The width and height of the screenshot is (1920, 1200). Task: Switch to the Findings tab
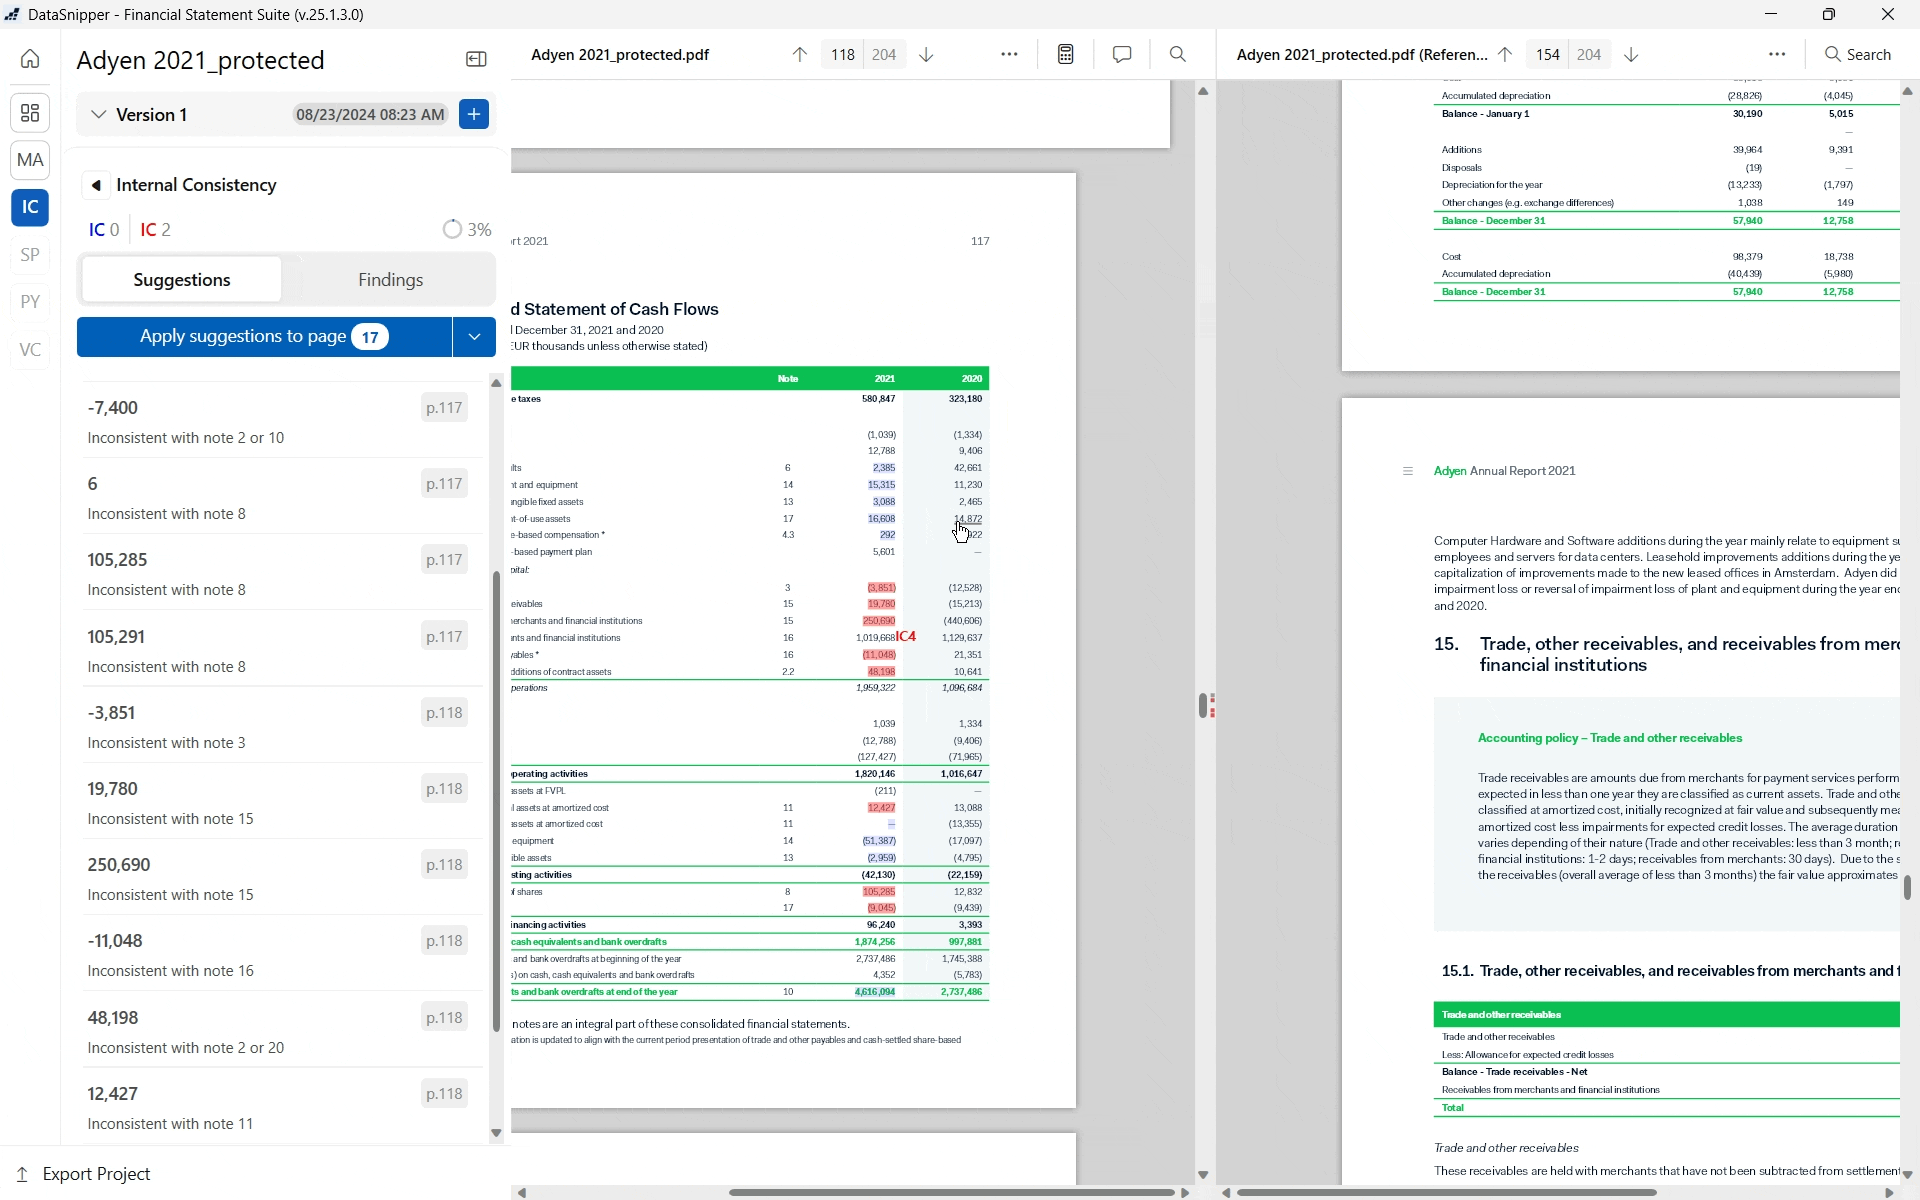[390, 280]
